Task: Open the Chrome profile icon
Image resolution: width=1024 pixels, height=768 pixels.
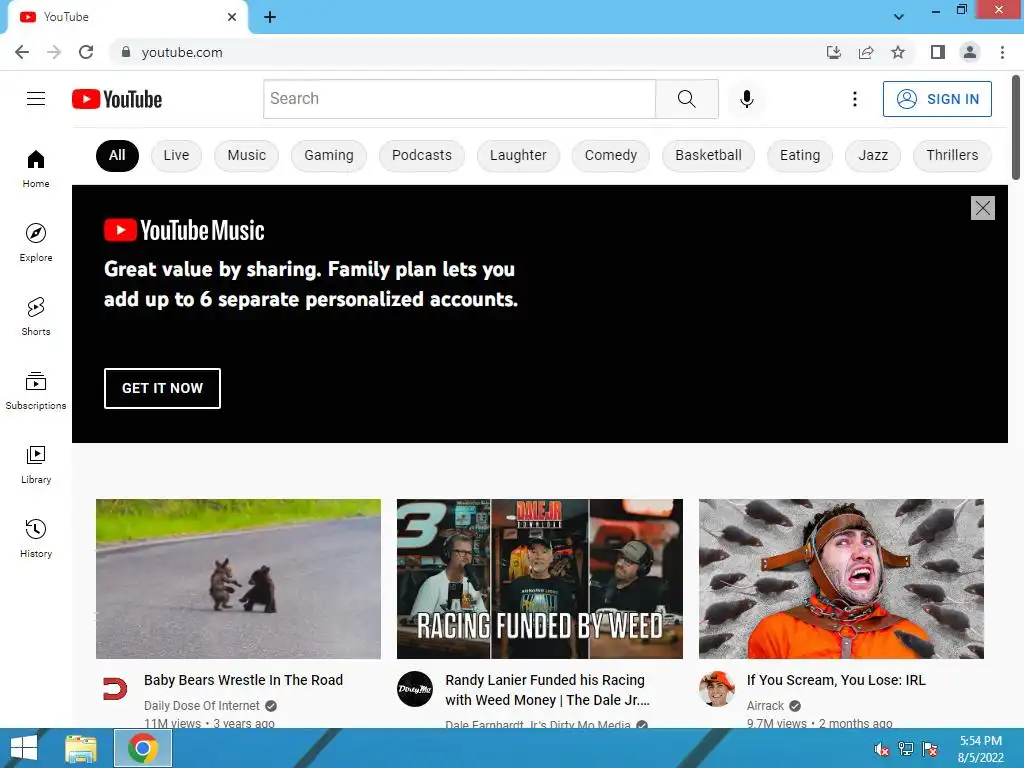Action: (x=970, y=52)
